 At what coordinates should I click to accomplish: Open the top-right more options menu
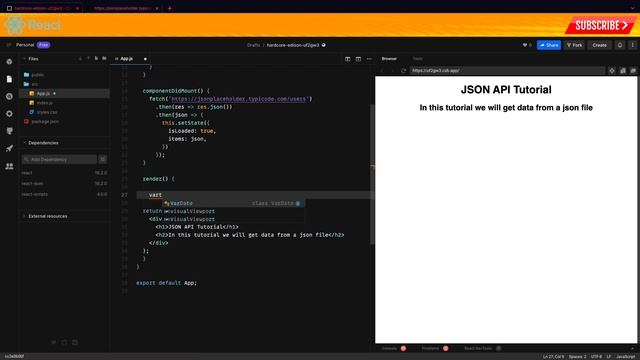click(x=633, y=45)
